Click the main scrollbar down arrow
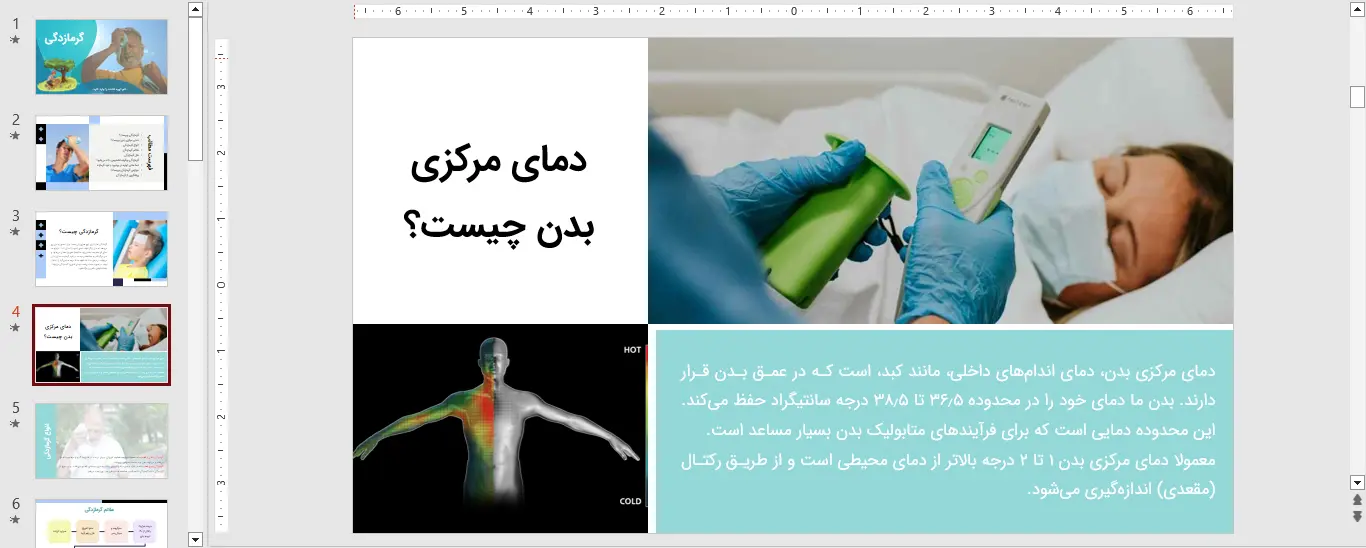1366x548 pixels. click(1357, 481)
